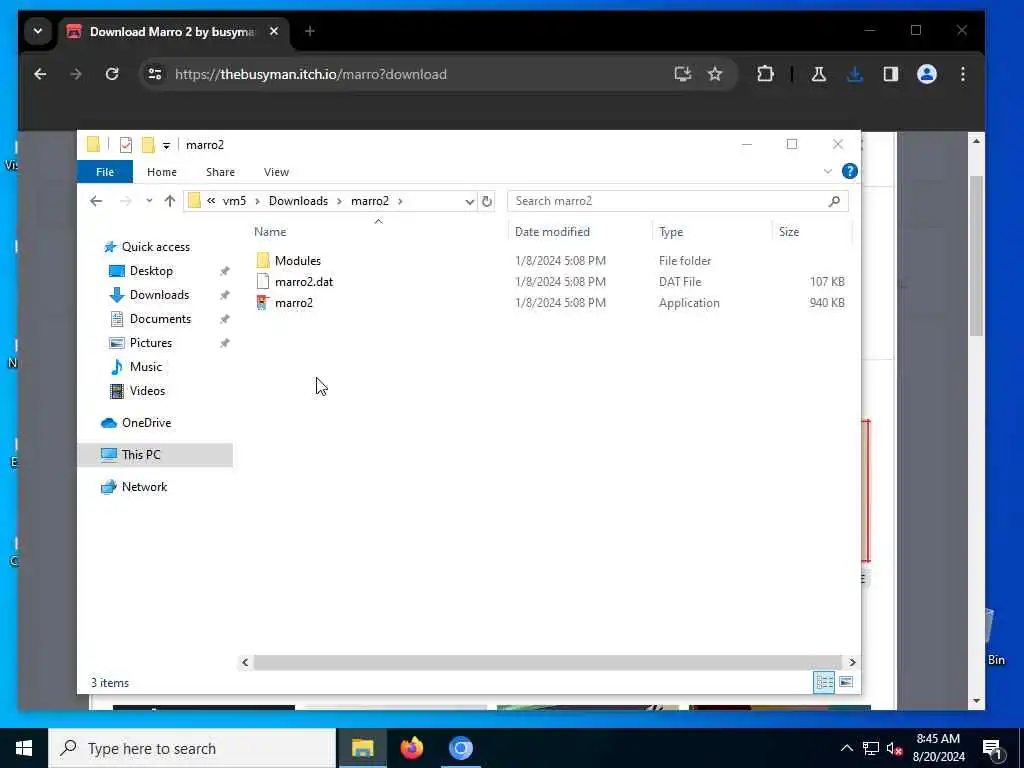This screenshot has width=1024, height=768.
Task: Open recent locations dropdown arrow
Action: (x=149, y=201)
